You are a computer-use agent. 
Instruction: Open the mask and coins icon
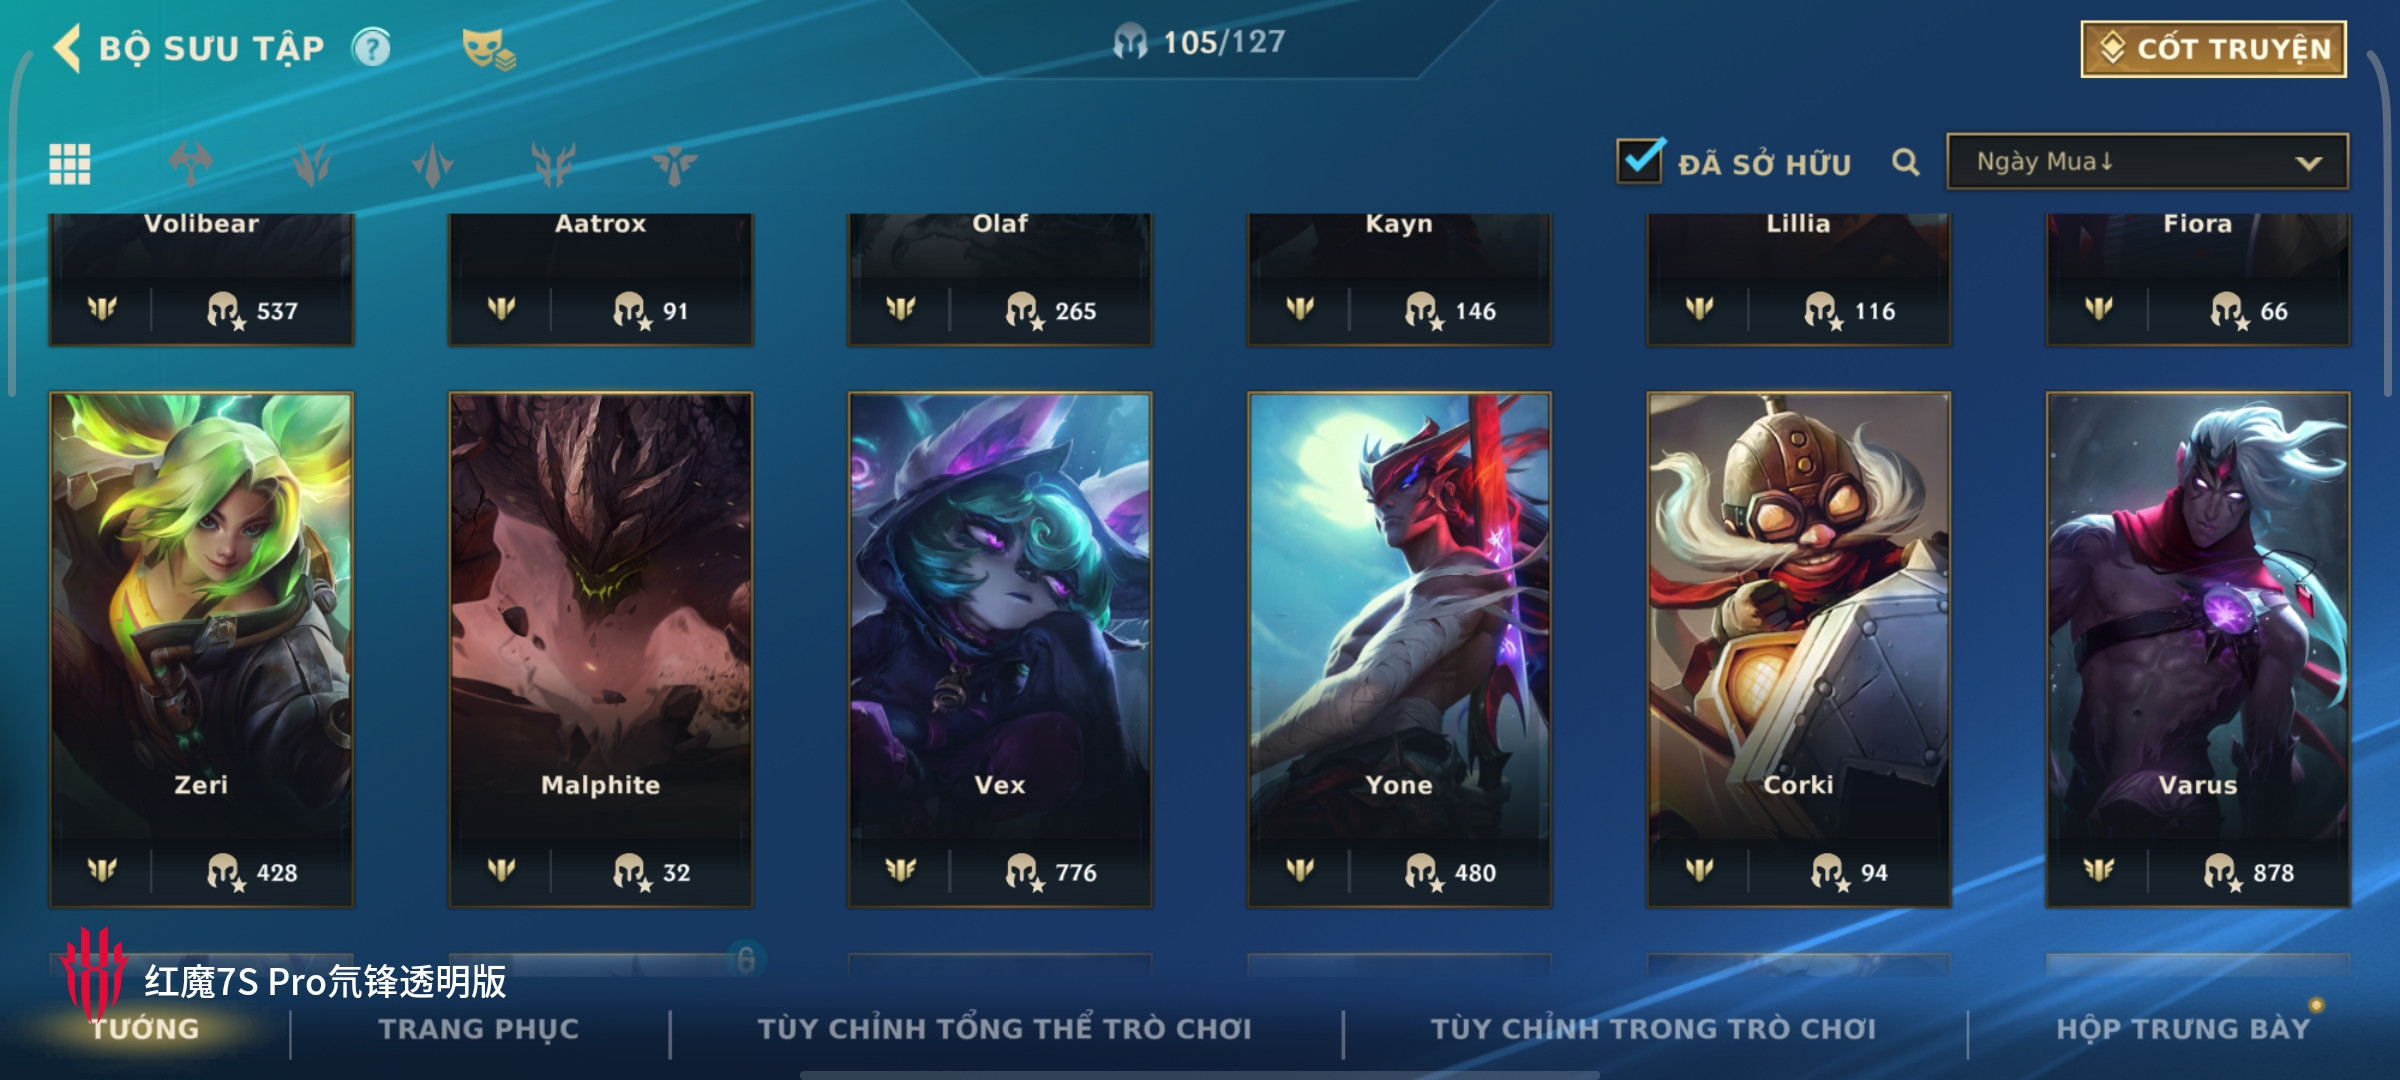(488, 50)
